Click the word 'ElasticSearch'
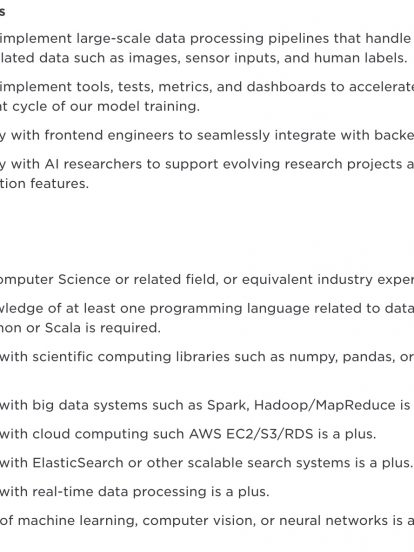 point(78,463)
